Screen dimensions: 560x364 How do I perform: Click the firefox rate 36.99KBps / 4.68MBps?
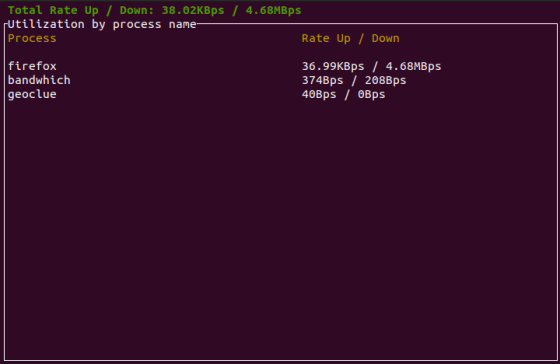point(371,66)
